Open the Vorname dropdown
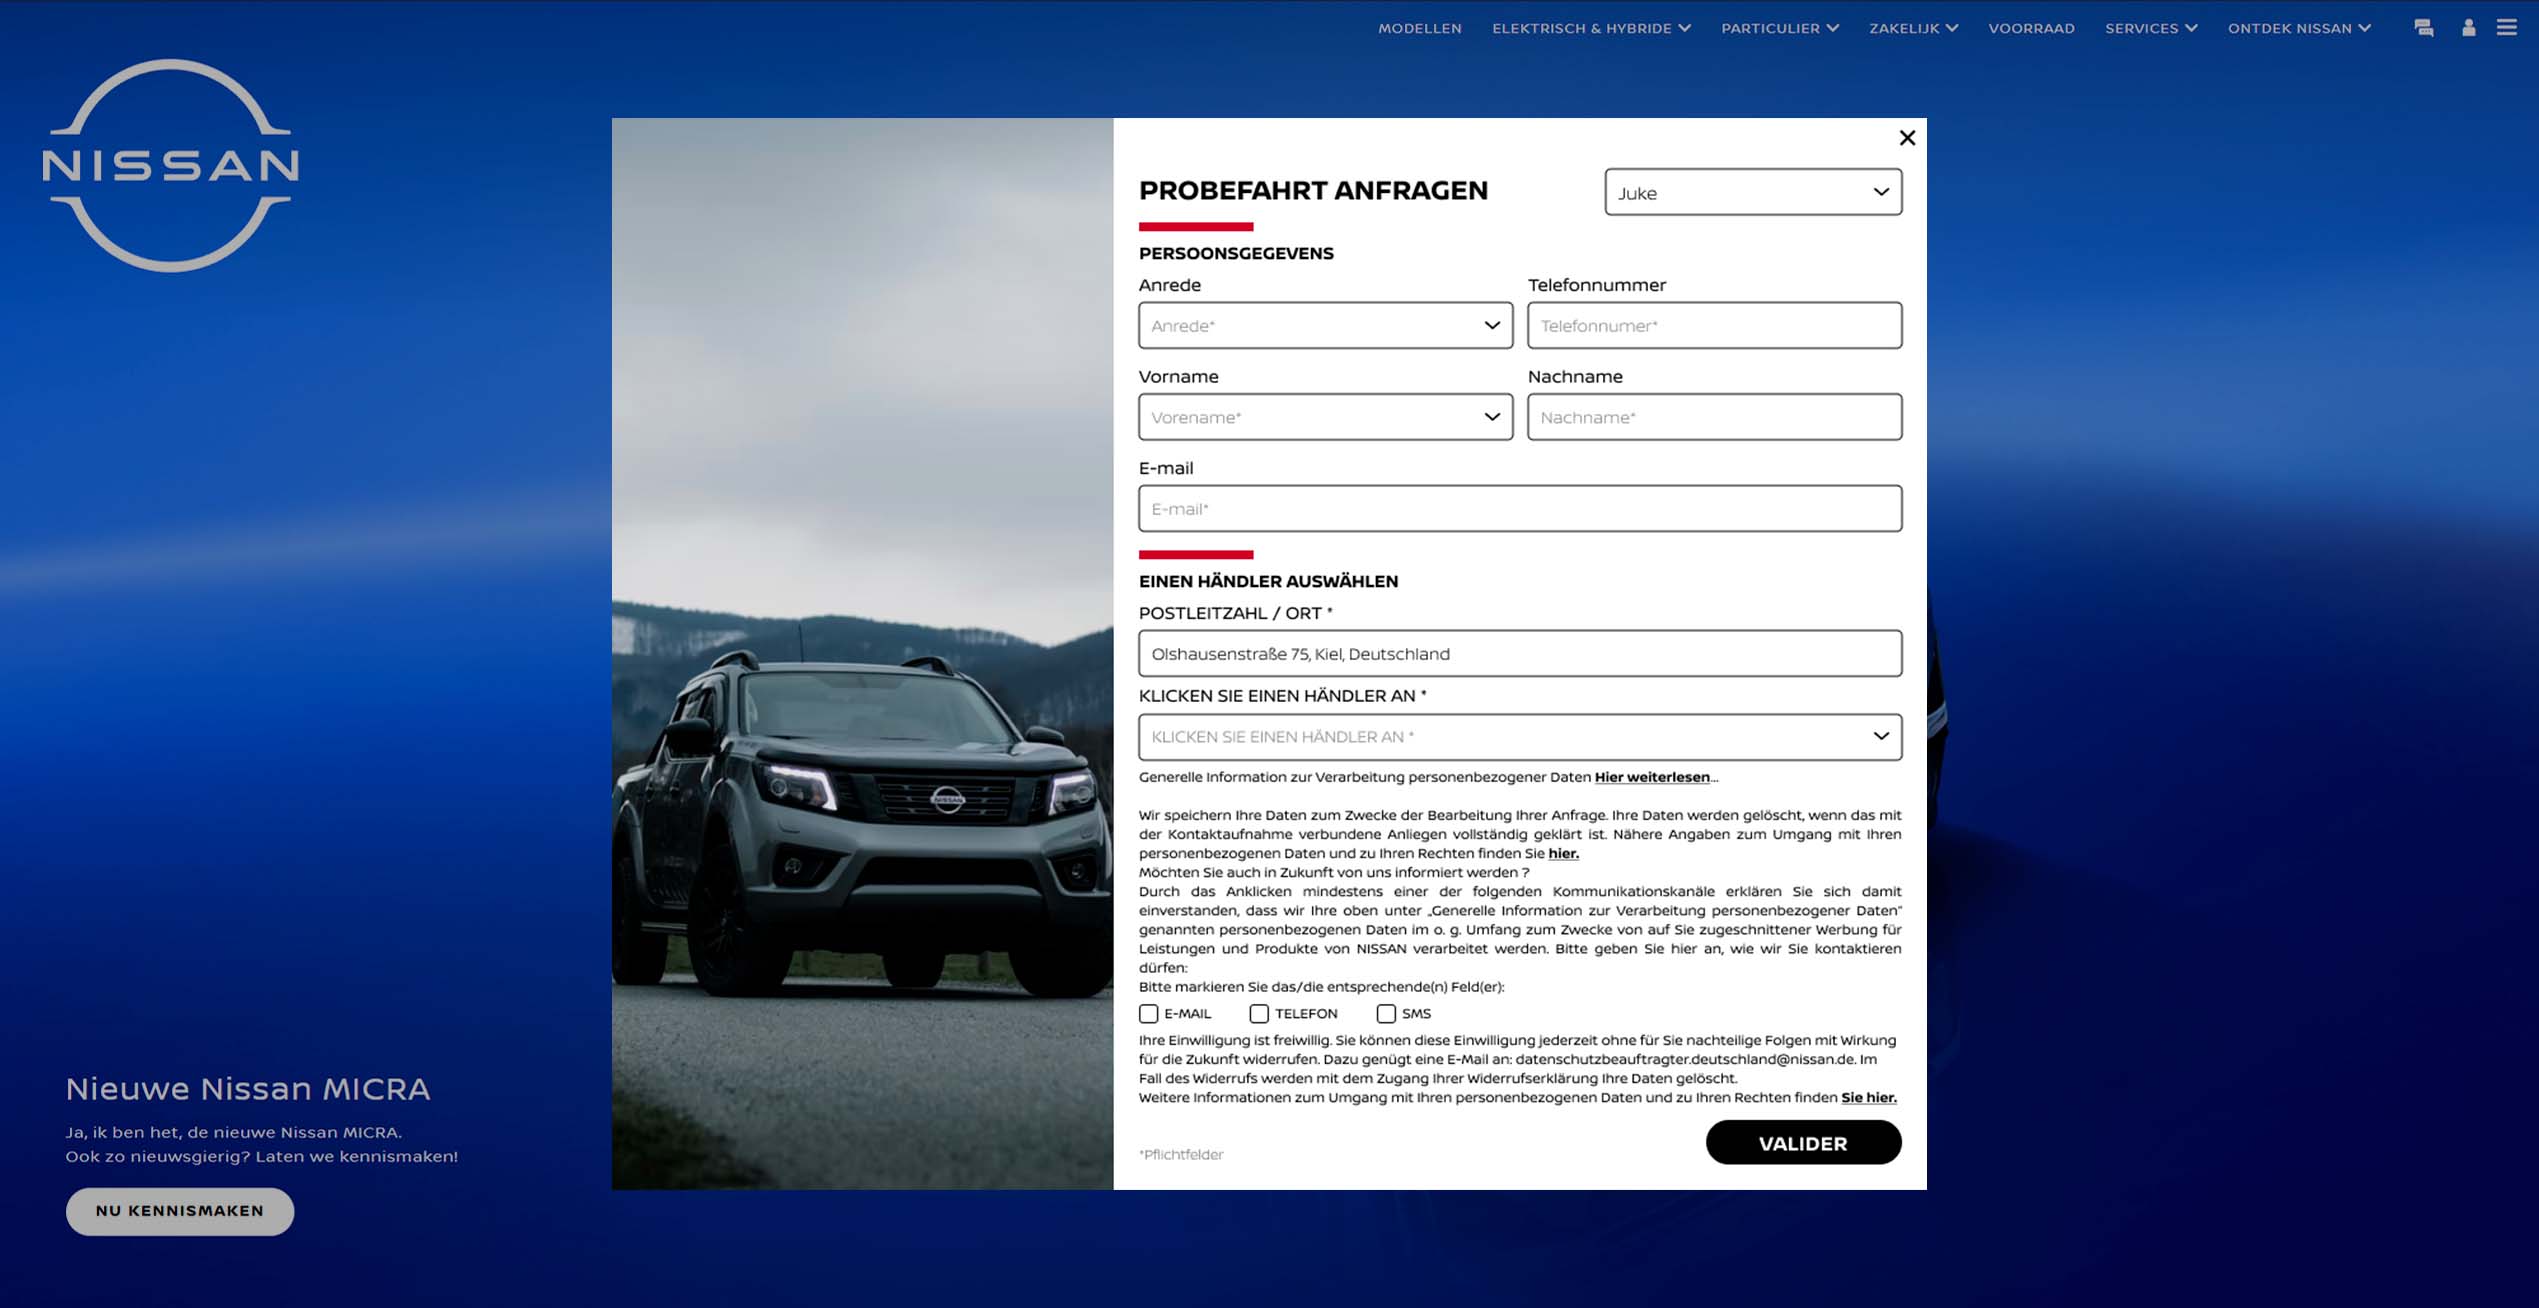This screenshot has height=1308, width=2539. 1325,417
